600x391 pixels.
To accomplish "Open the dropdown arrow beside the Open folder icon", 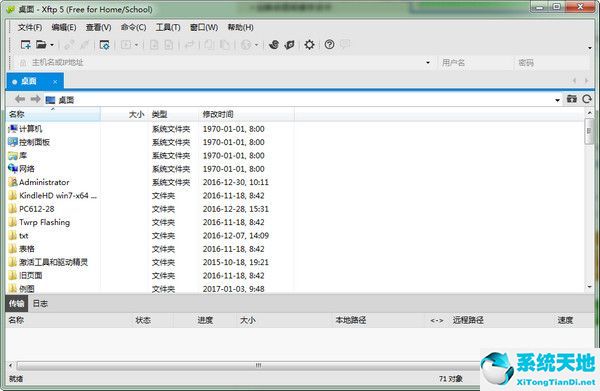I will pyautogui.click(x=52, y=45).
